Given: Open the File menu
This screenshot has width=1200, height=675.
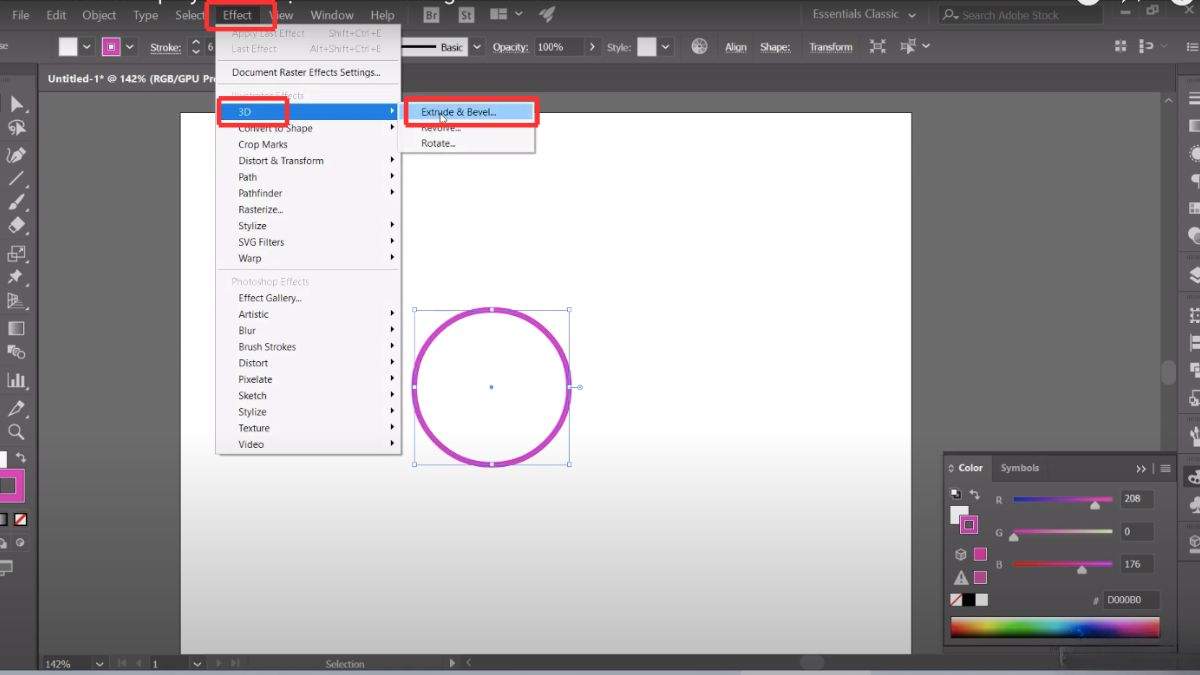Looking at the screenshot, I should pos(21,15).
